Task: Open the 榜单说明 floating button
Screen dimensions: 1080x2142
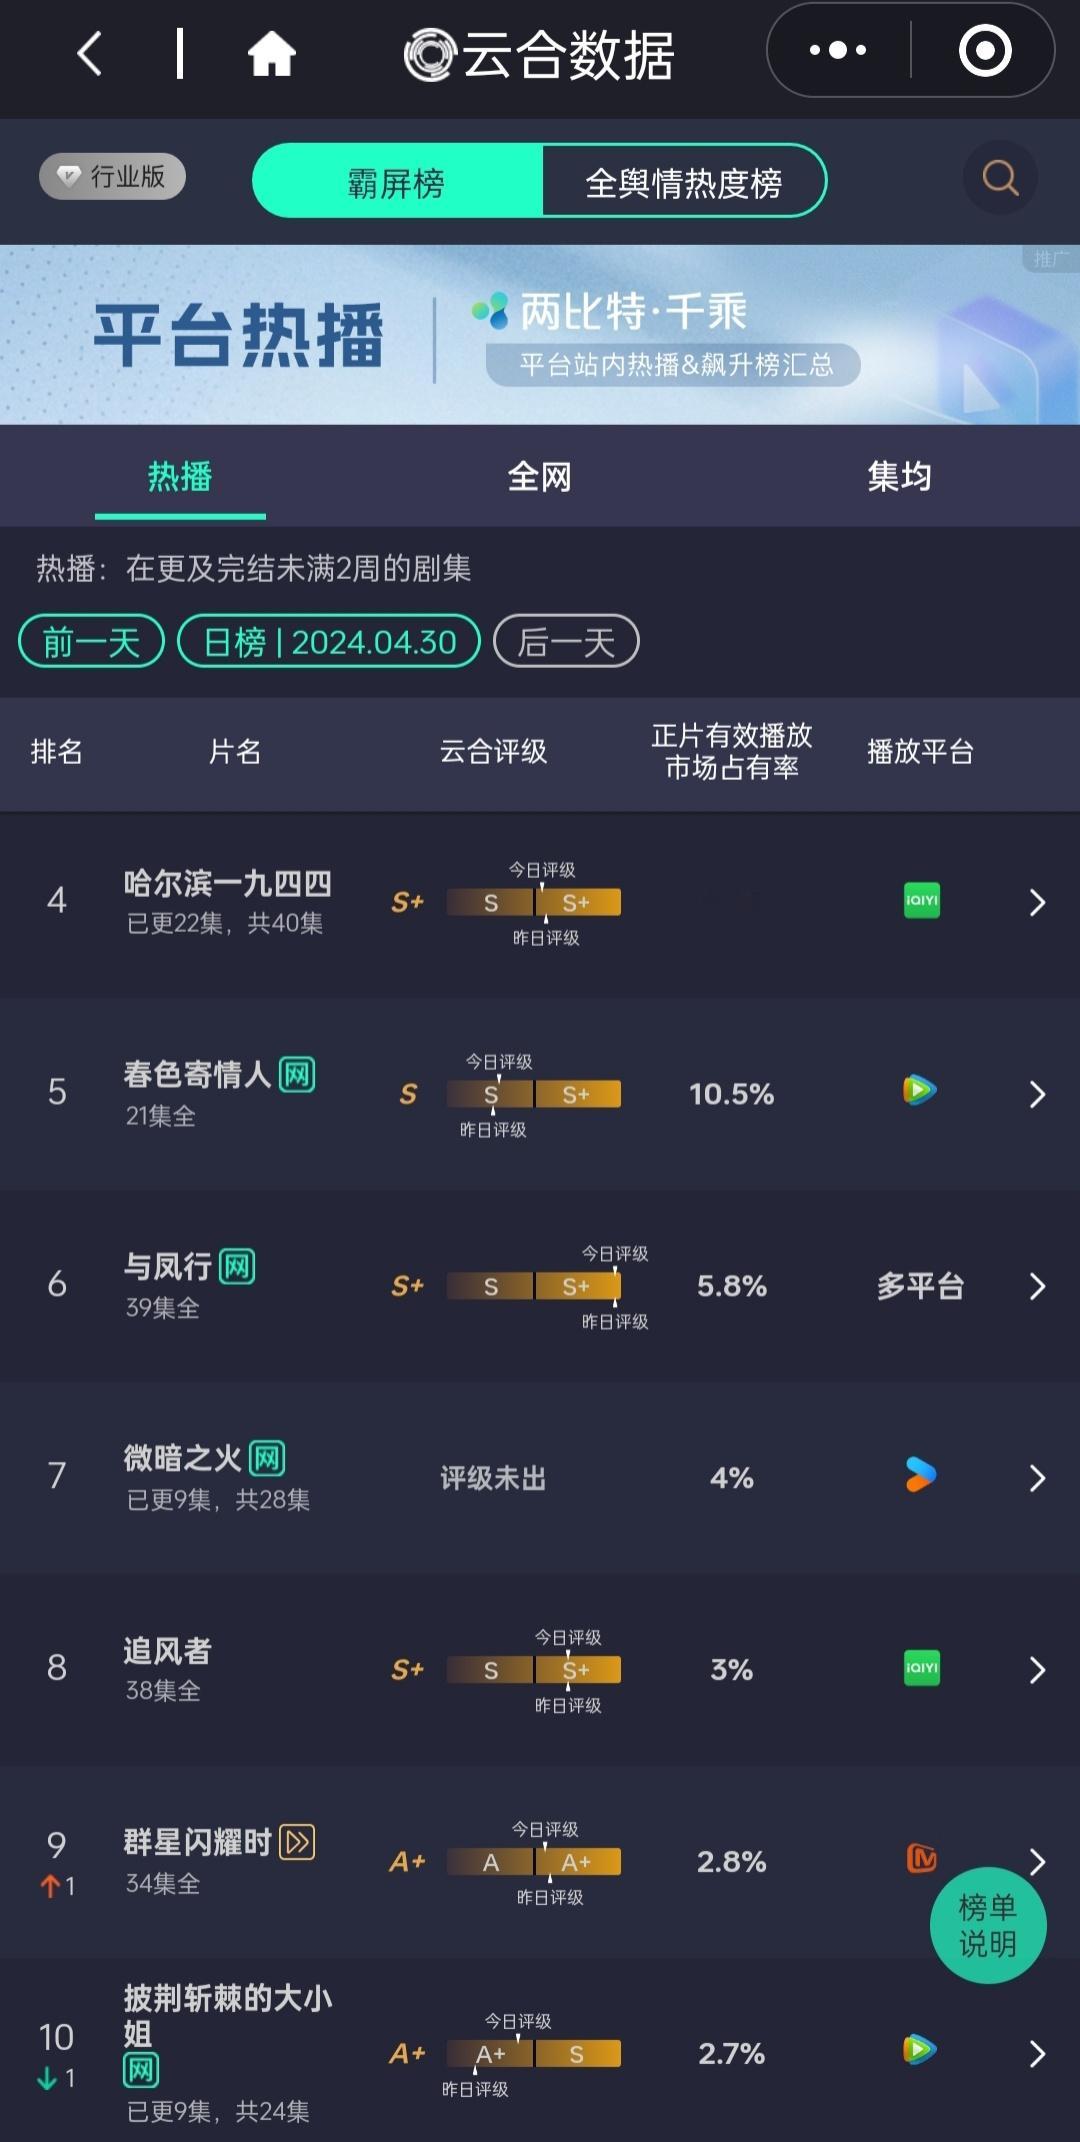Action: point(988,1925)
